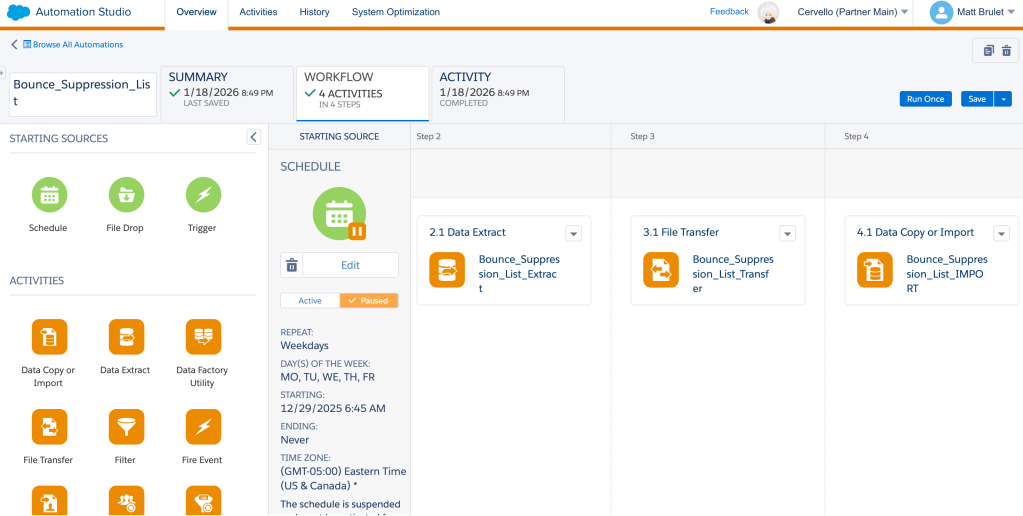Open the 2.1 Data Extract dropdown
Screen dimensions: 1023x516
[x=573, y=233]
